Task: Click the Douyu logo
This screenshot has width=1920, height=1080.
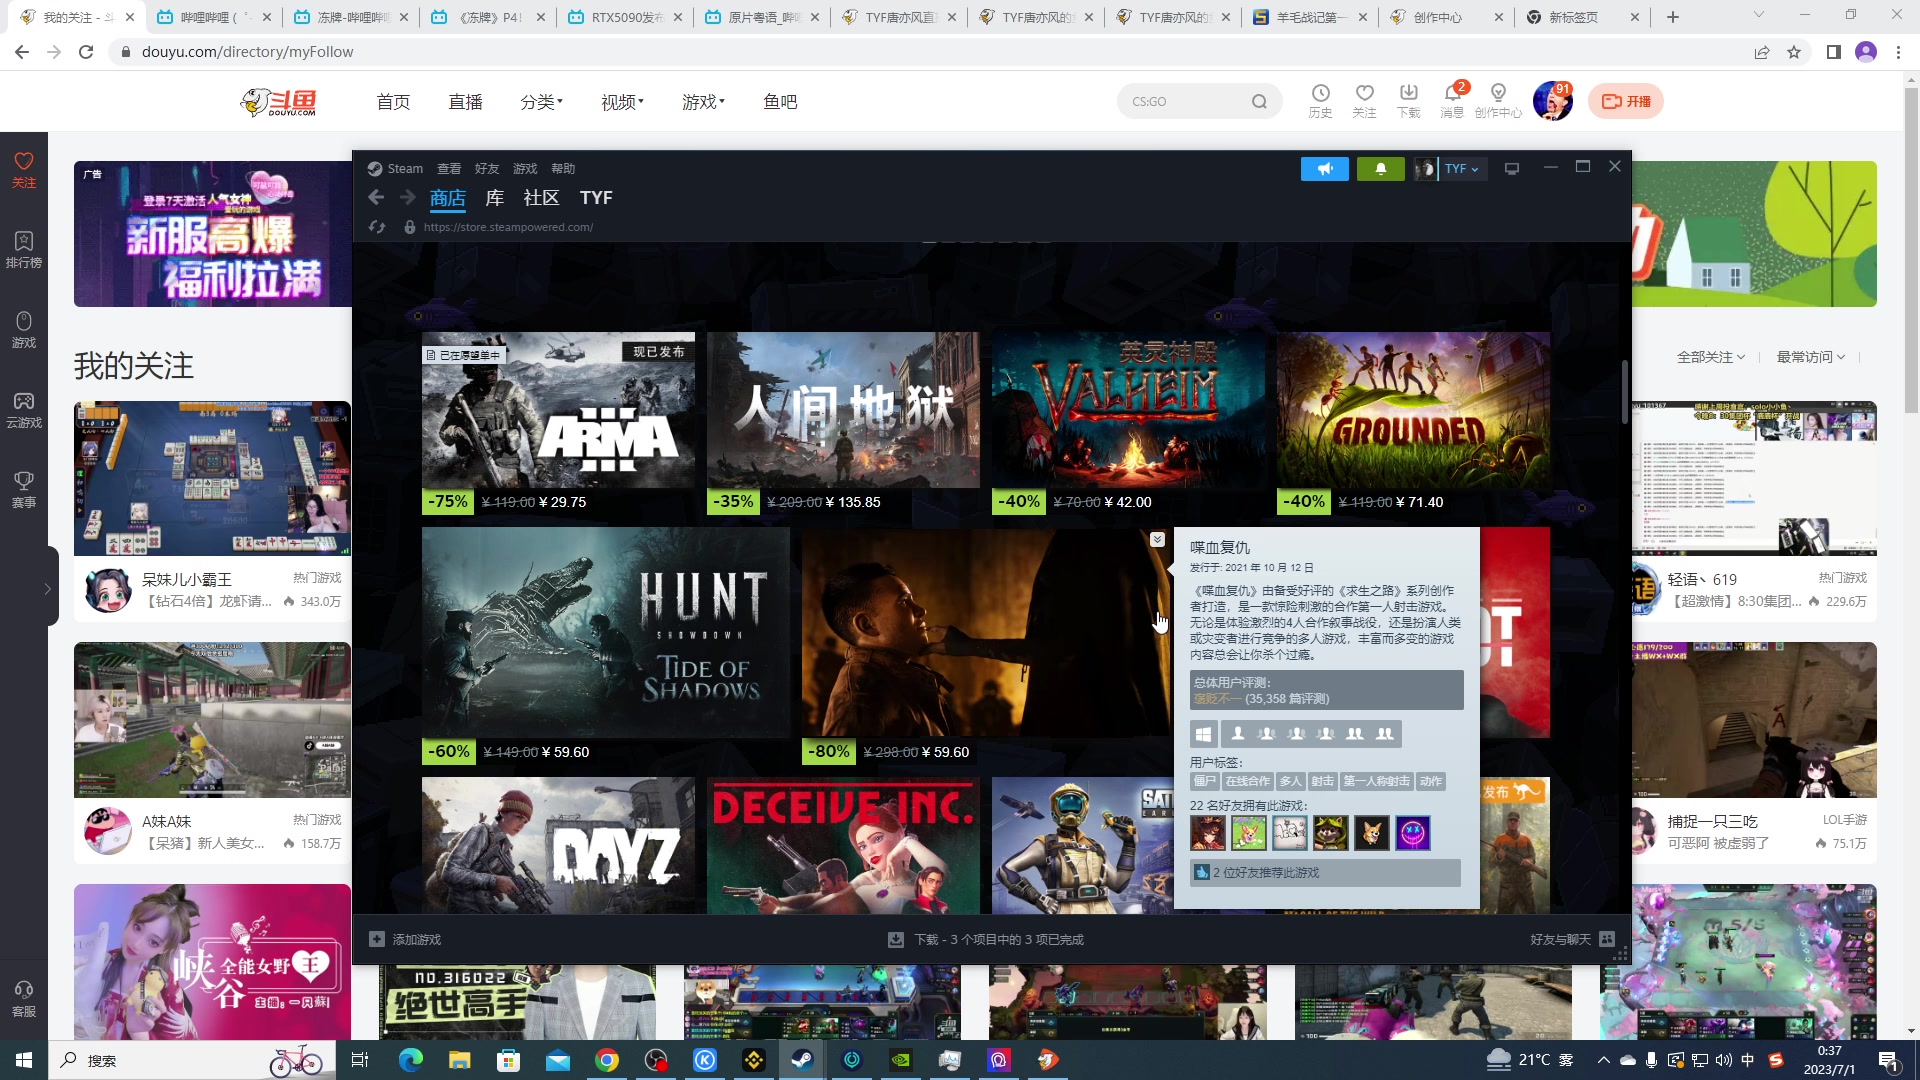Action: tap(279, 101)
